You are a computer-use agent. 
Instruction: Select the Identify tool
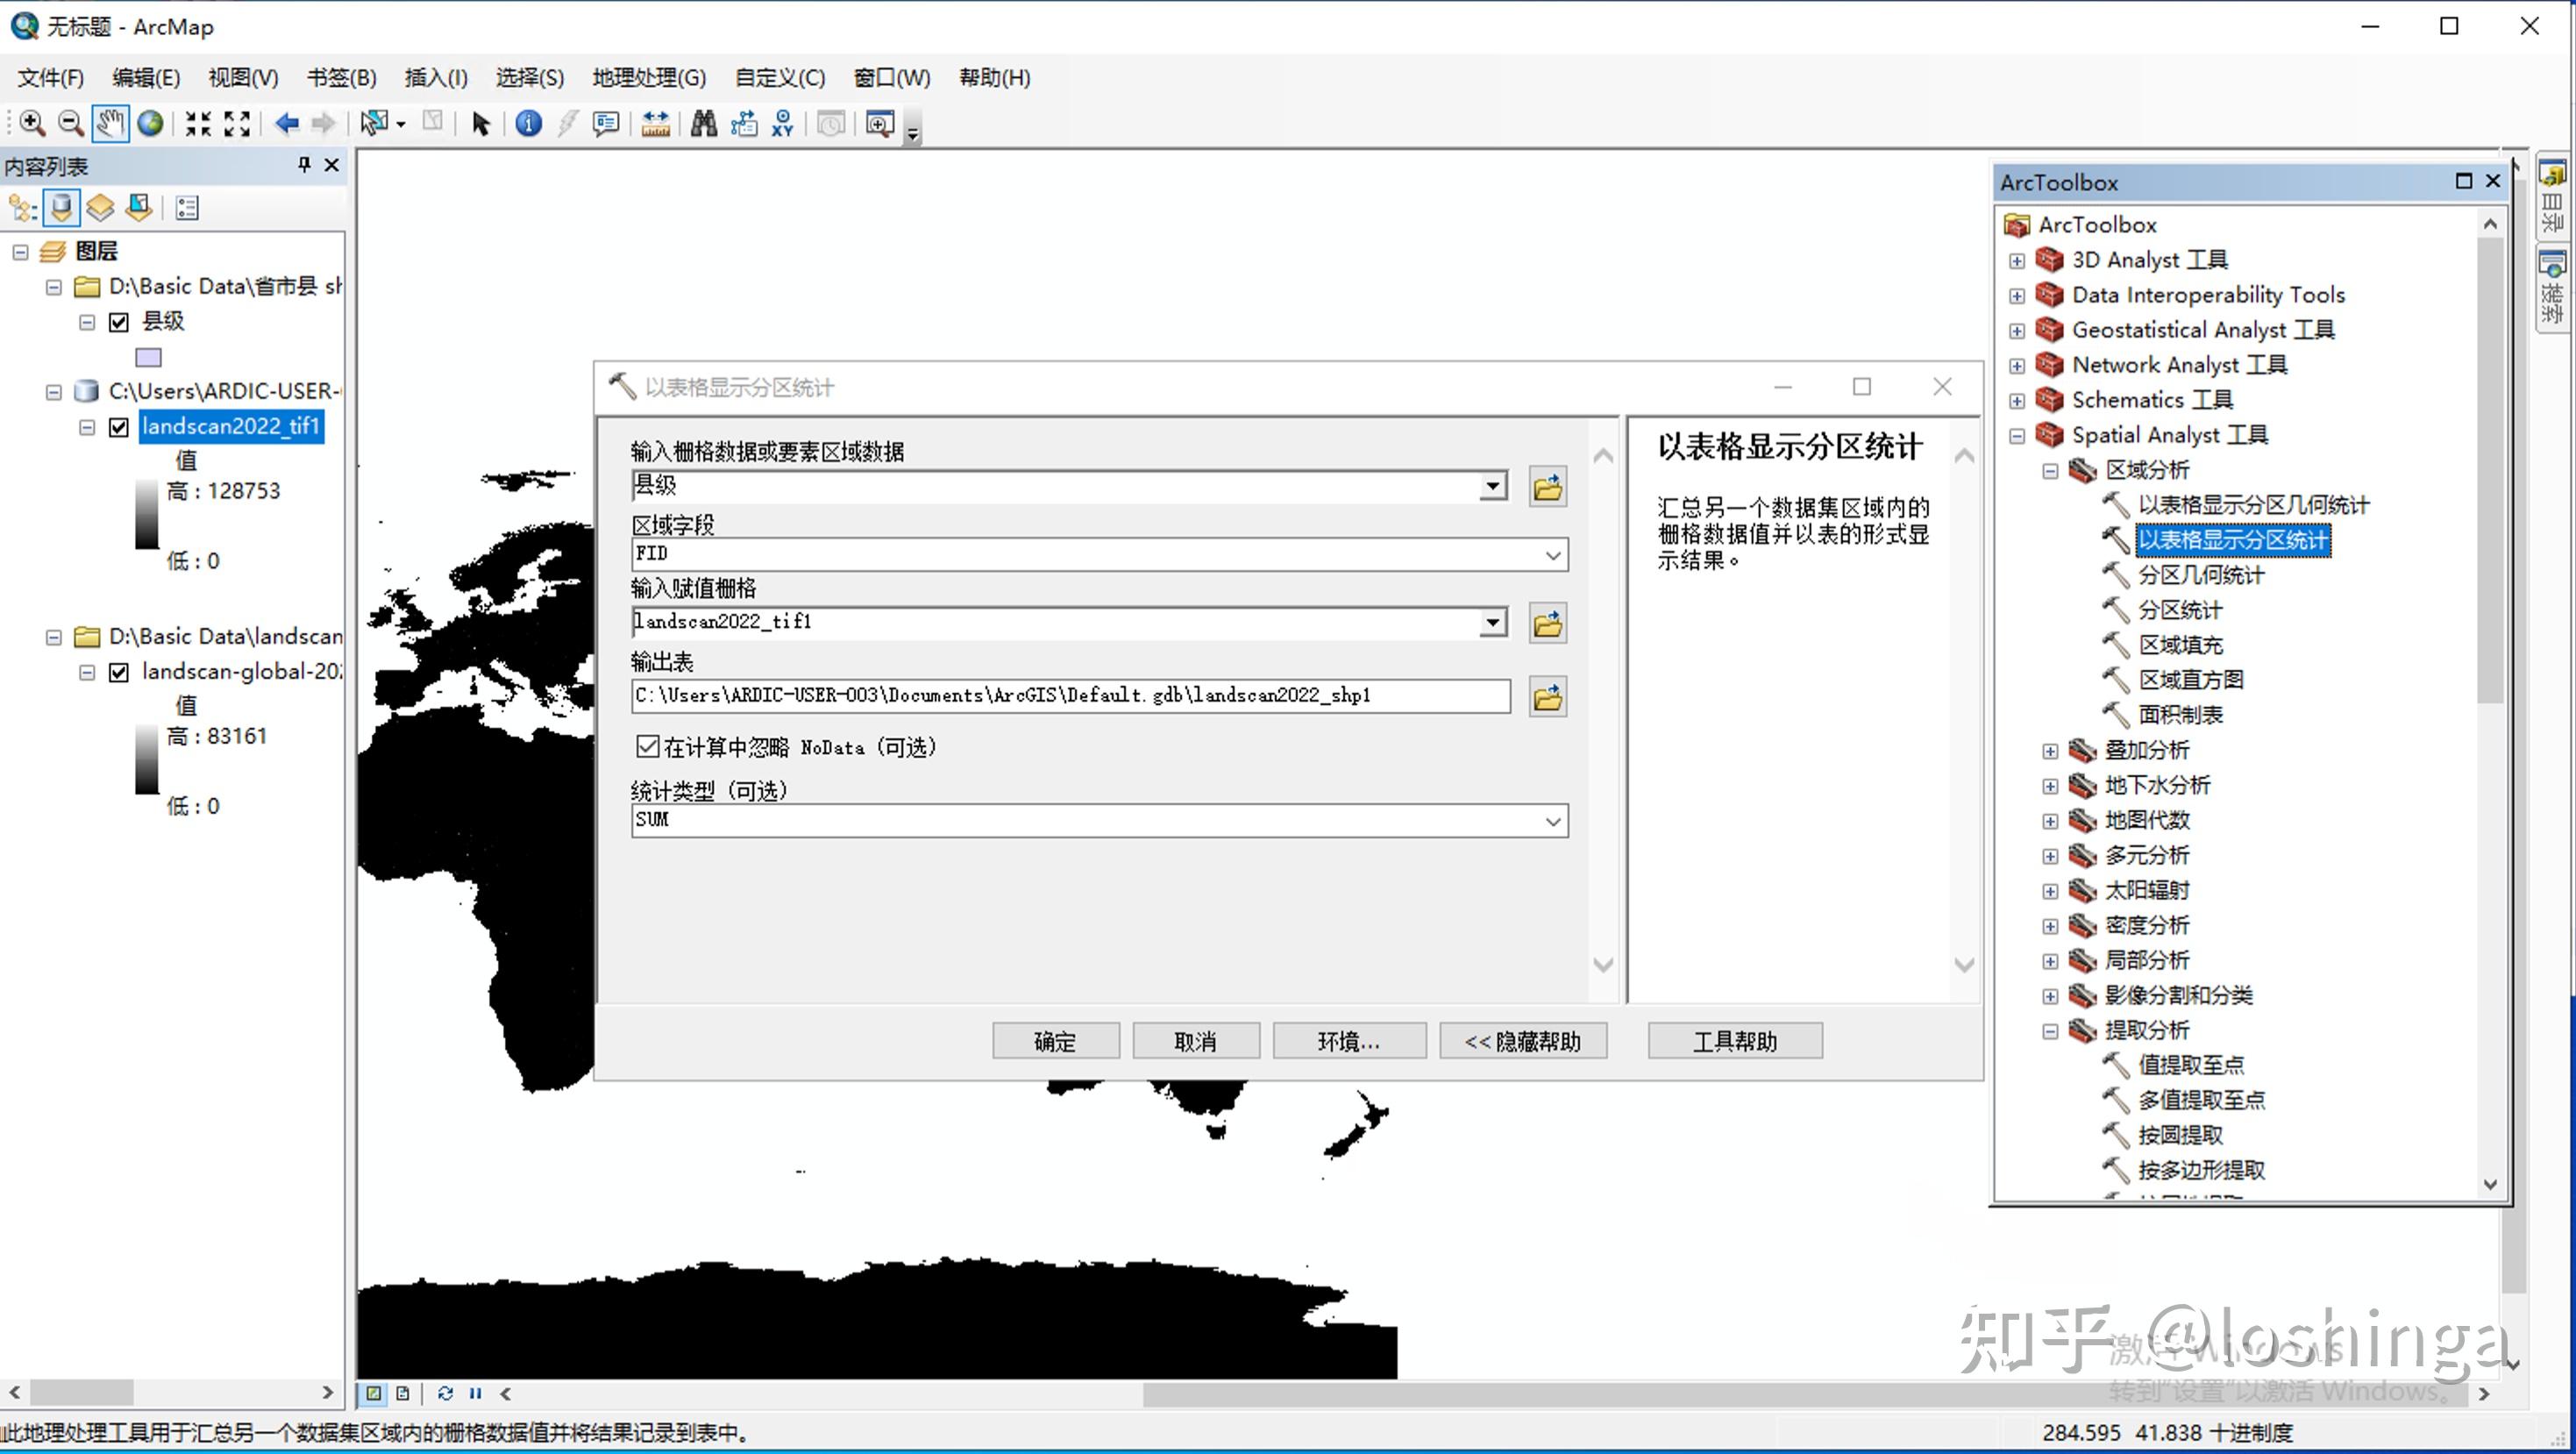pos(527,123)
